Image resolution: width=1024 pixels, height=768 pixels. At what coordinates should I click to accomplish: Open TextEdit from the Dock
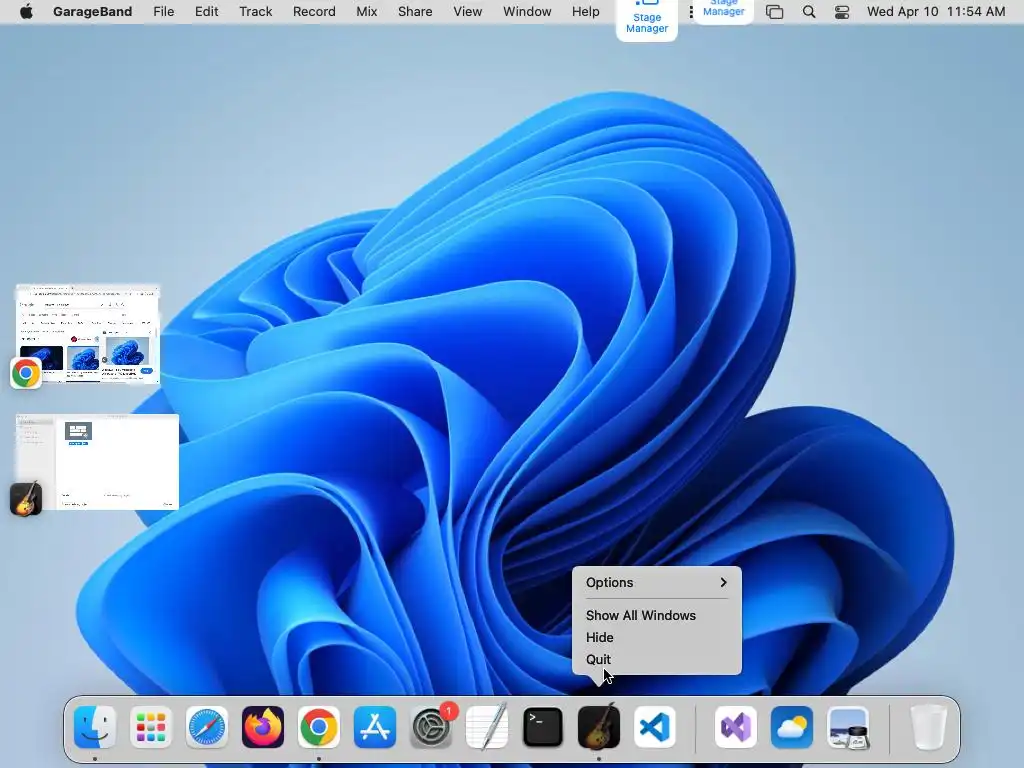pos(487,727)
